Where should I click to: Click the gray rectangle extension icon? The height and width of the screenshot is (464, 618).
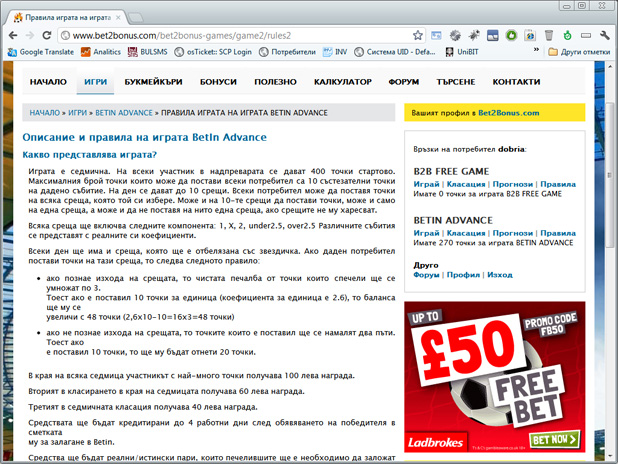click(586, 35)
